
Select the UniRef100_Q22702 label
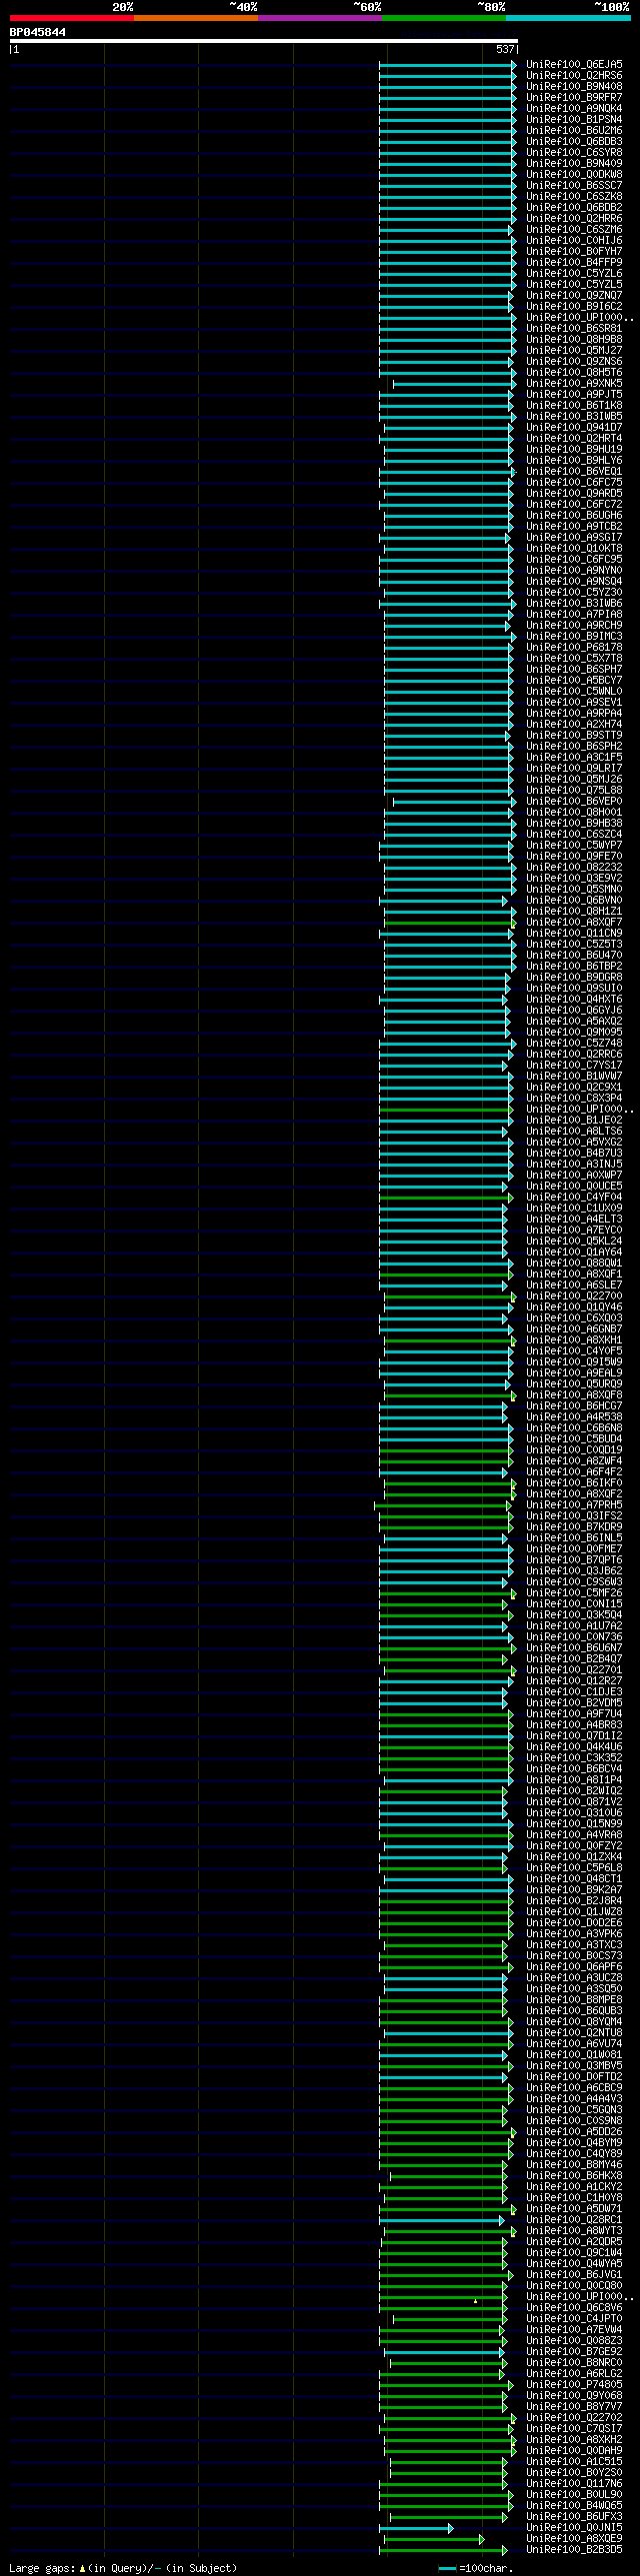click(574, 2418)
